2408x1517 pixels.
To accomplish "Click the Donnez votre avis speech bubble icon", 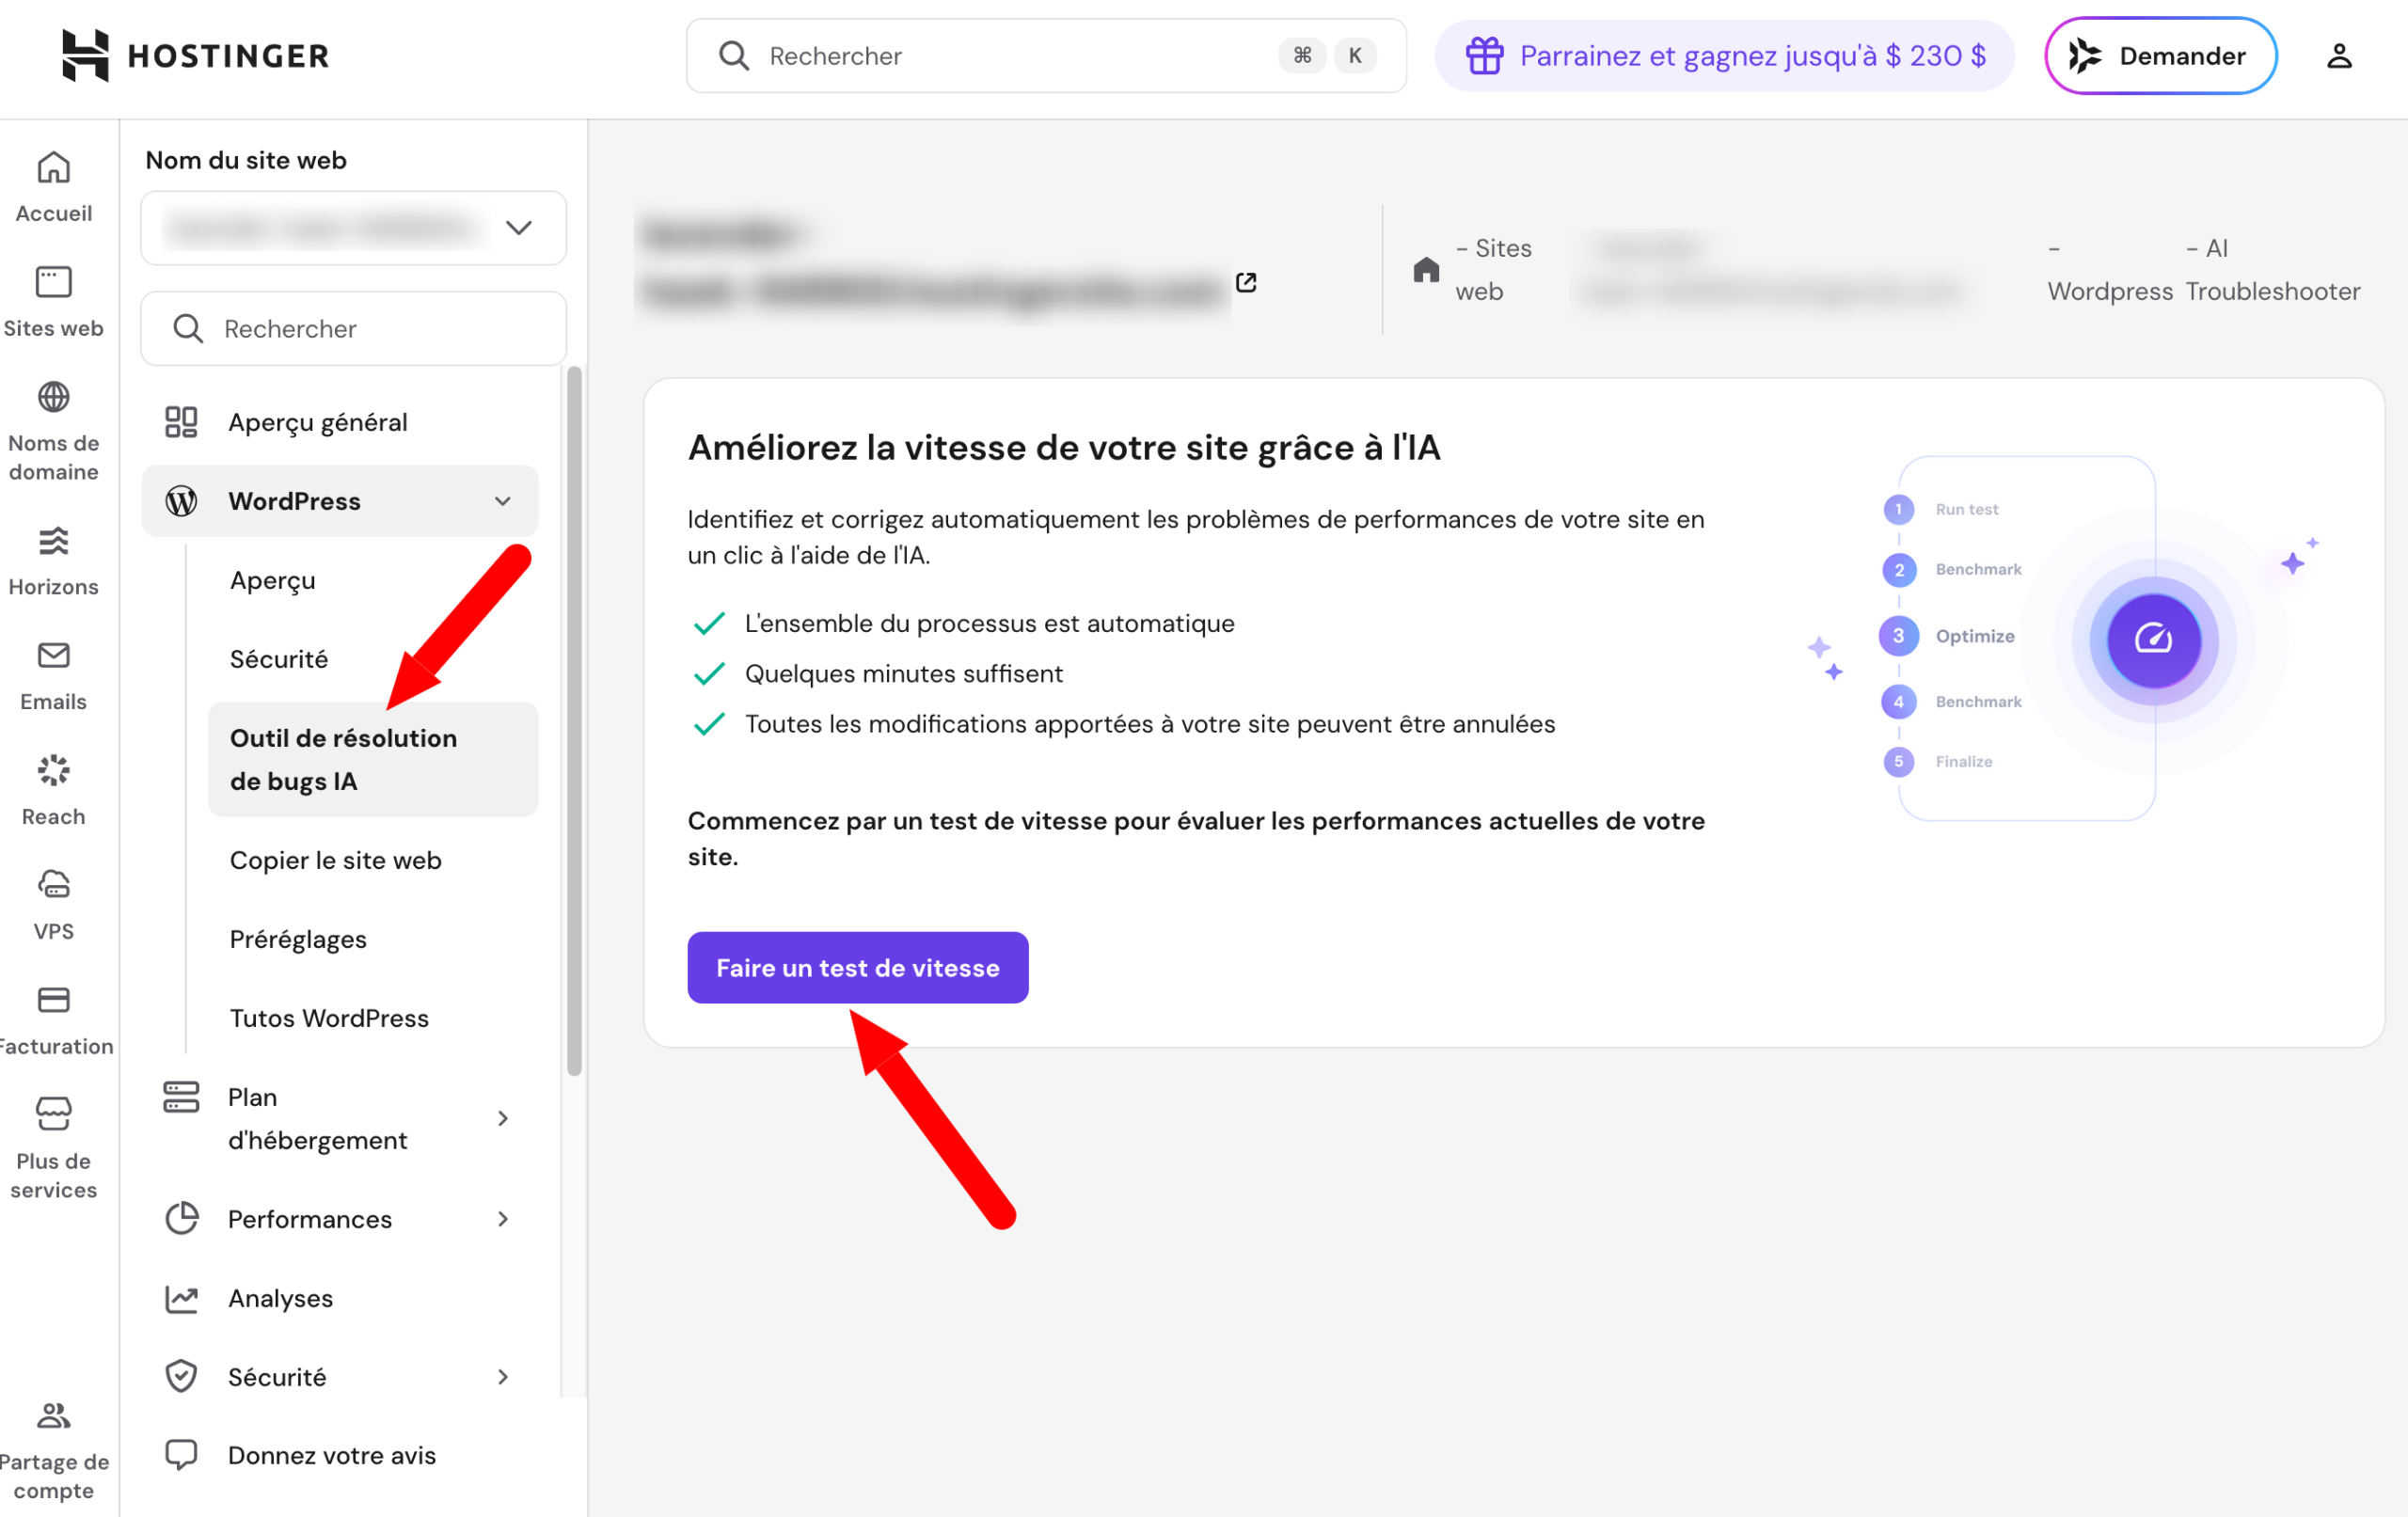I will tap(181, 1455).
